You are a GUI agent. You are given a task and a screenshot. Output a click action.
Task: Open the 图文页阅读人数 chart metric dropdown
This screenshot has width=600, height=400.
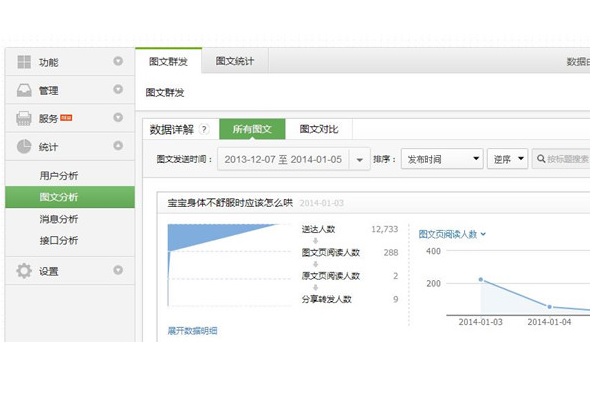452,234
